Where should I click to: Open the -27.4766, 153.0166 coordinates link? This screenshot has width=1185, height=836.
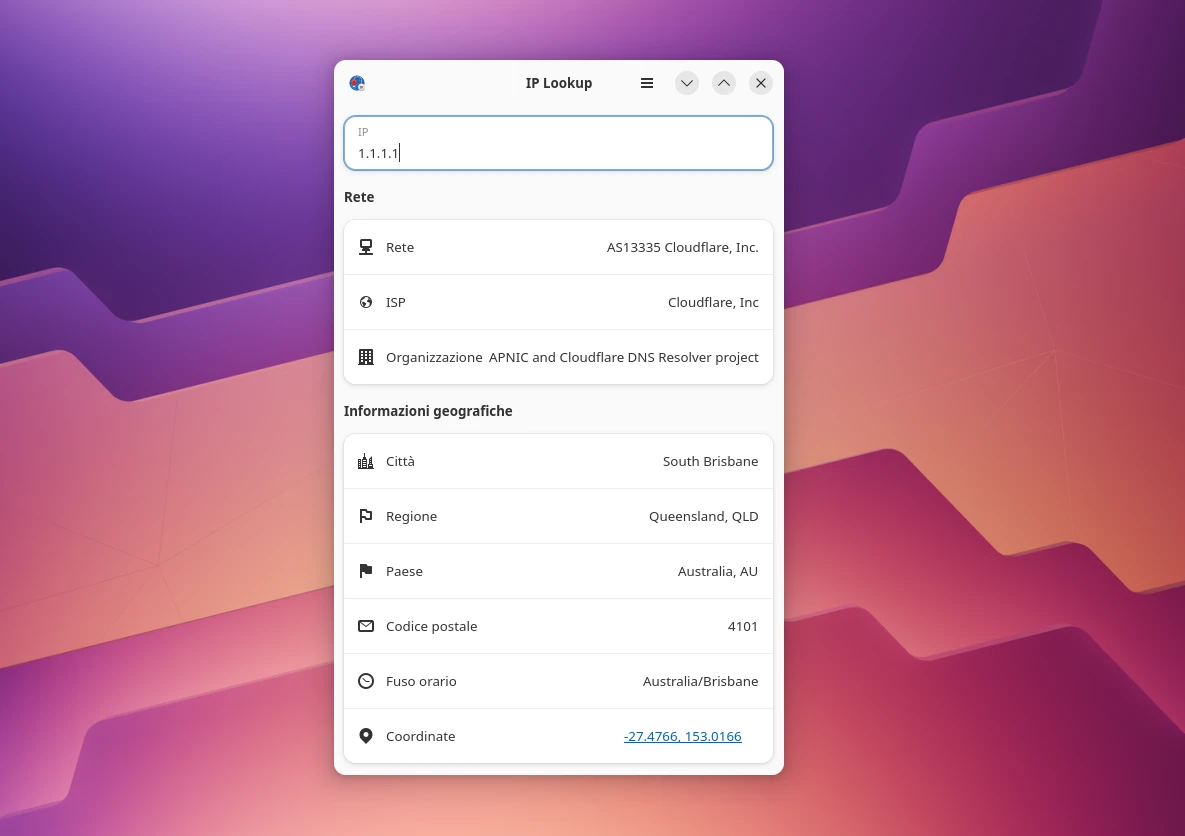(x=682, y=736)
